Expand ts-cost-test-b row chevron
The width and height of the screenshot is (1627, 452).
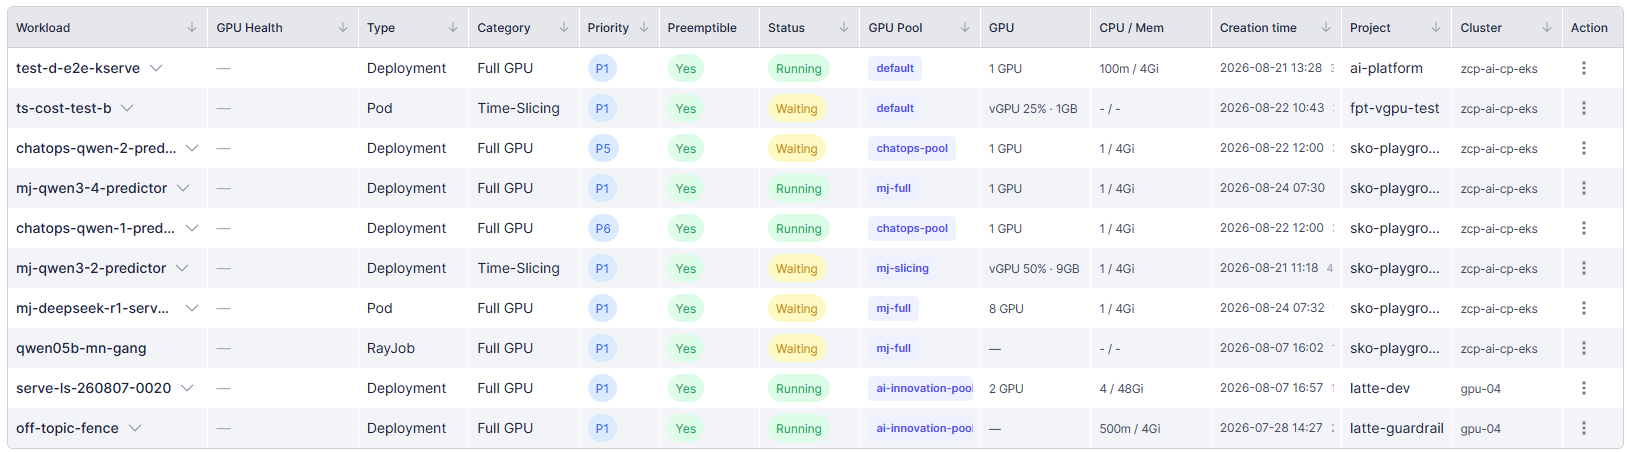pos(127,108)
